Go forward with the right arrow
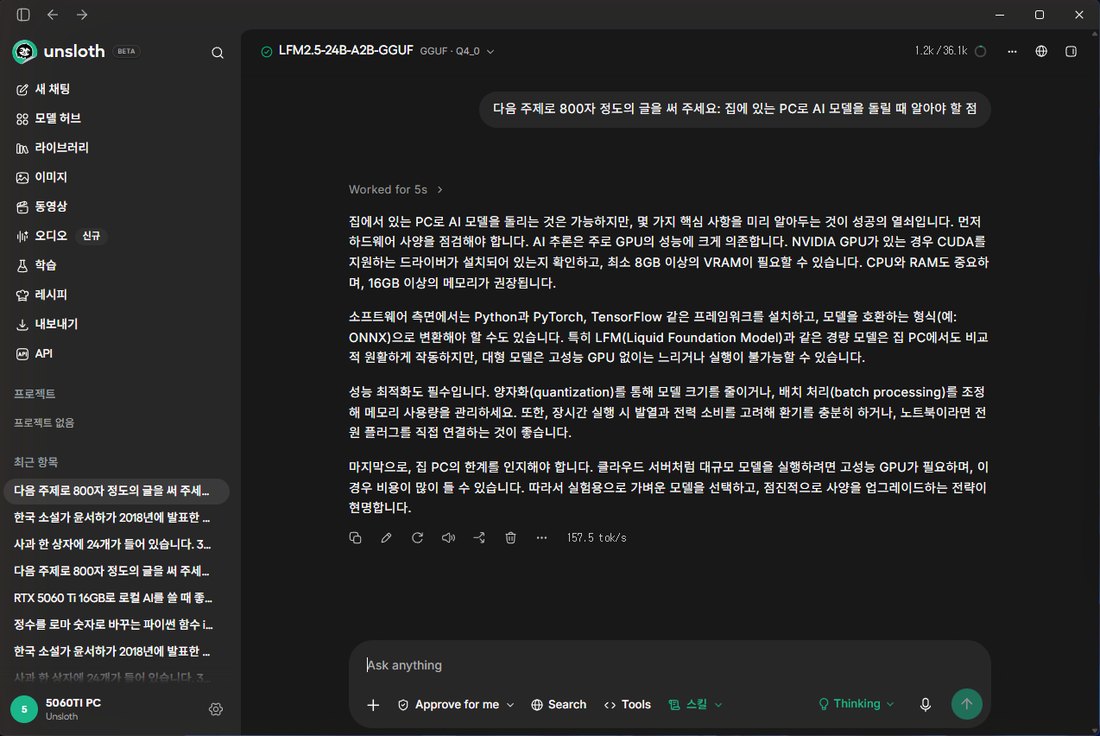Viewport: 1100px width, 736px height. coord(82,15)
